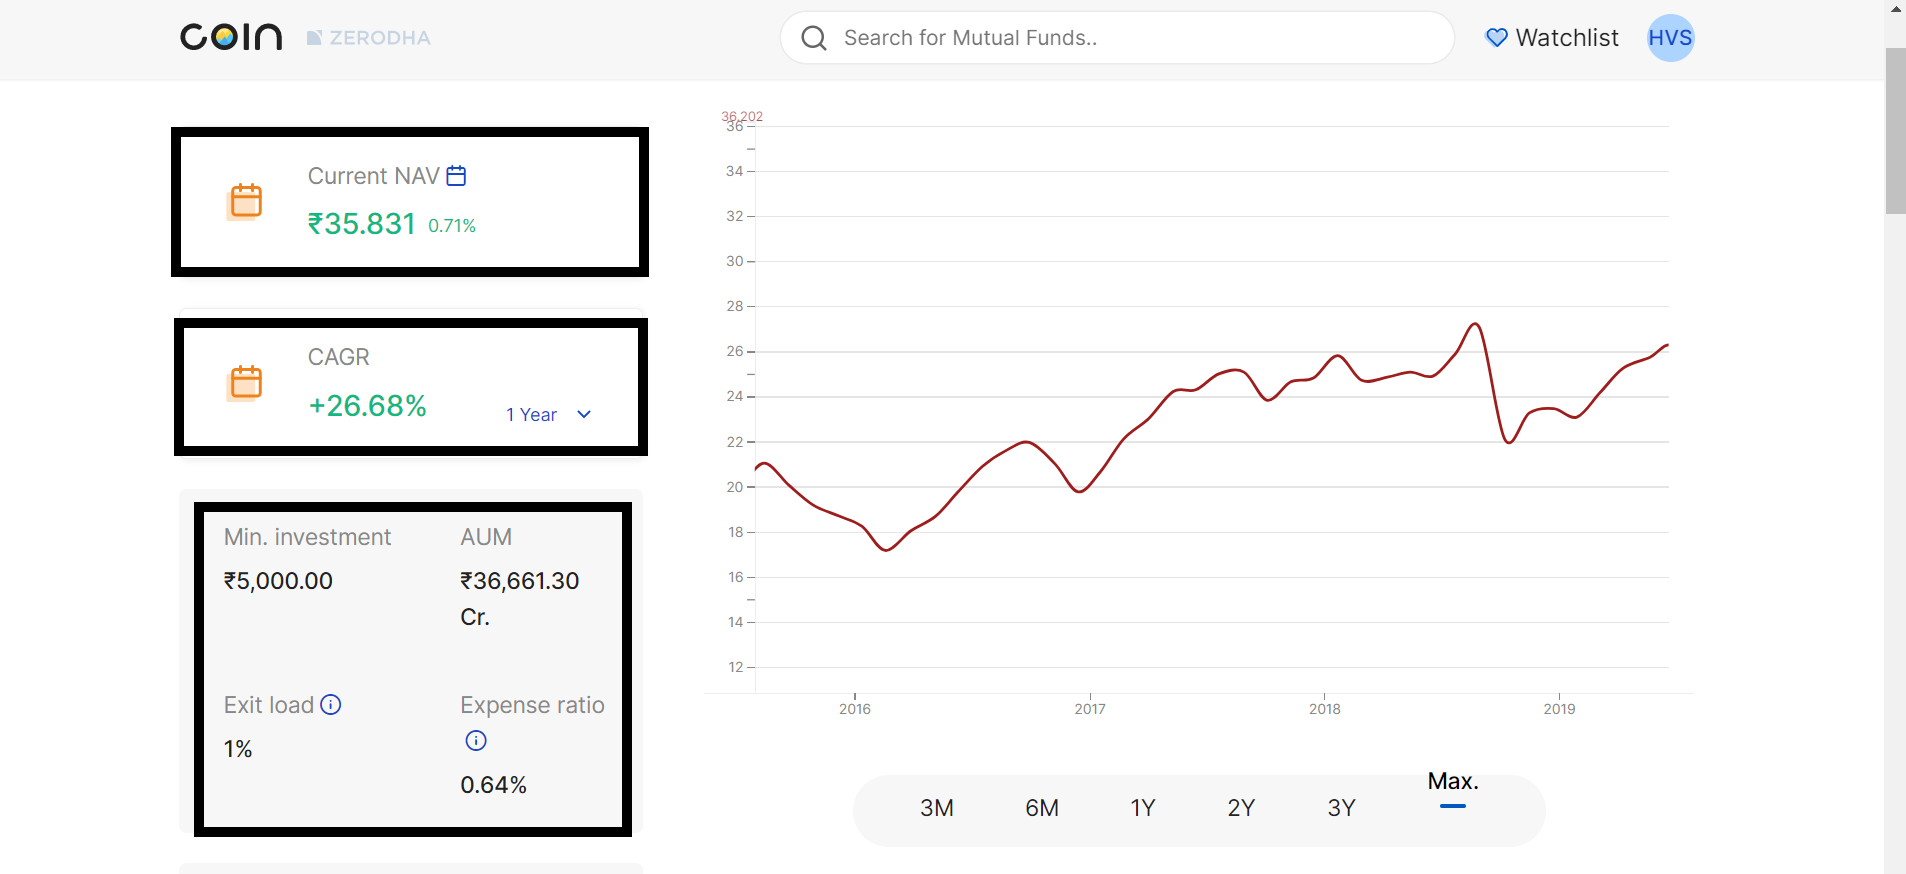Viewport: 1906px width, 874px height.
Task: Click the Expense ratio label
Action: coord(532,705)
